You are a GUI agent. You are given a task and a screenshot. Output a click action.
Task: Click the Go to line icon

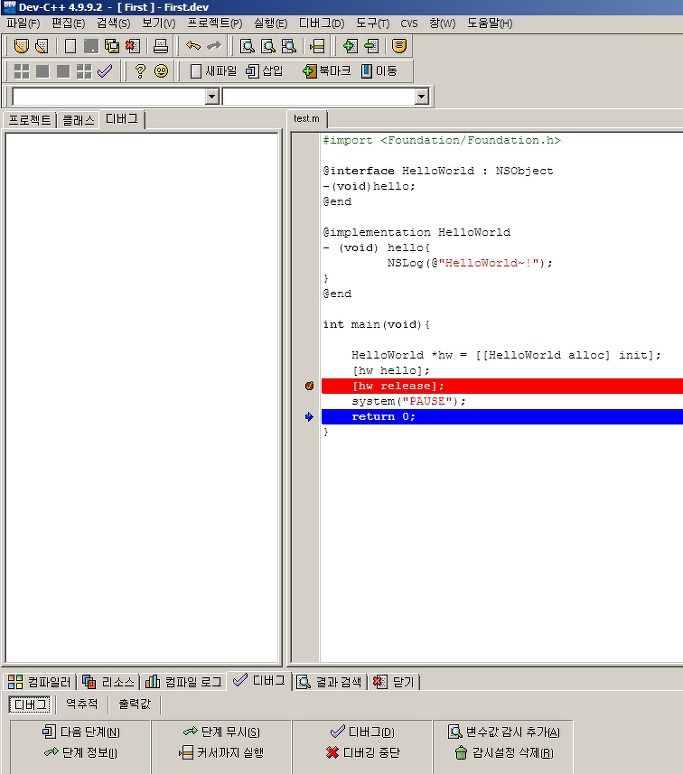point(317,46)
